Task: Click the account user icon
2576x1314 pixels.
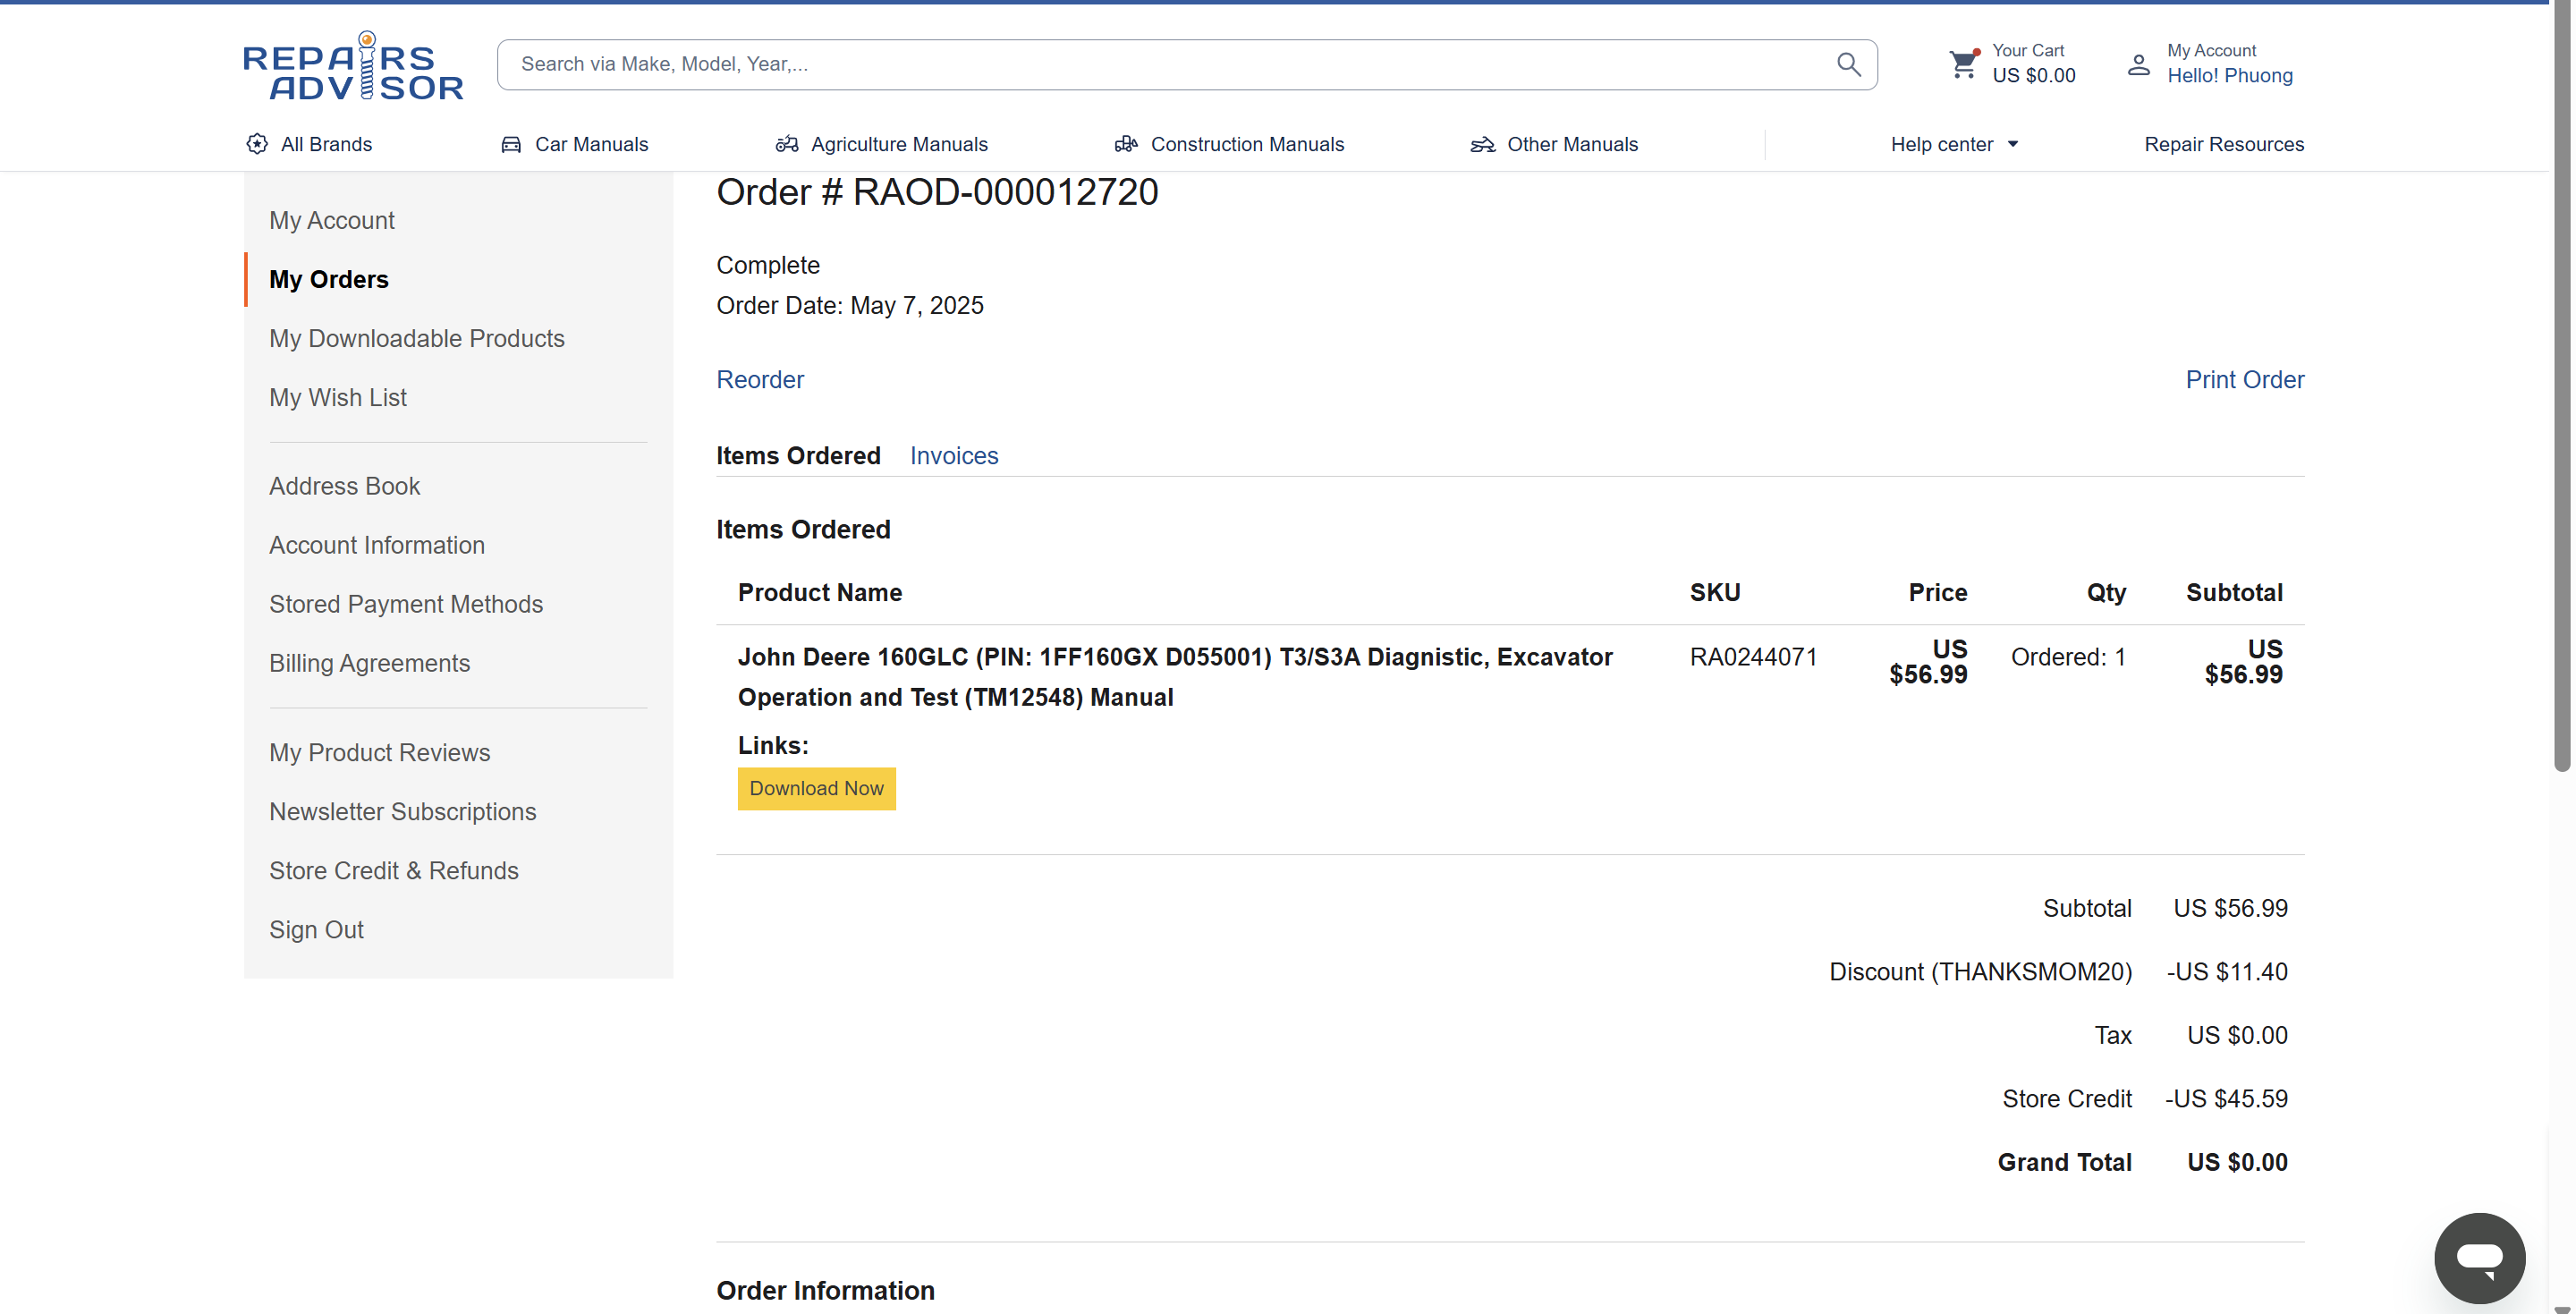Action: 2138,65
